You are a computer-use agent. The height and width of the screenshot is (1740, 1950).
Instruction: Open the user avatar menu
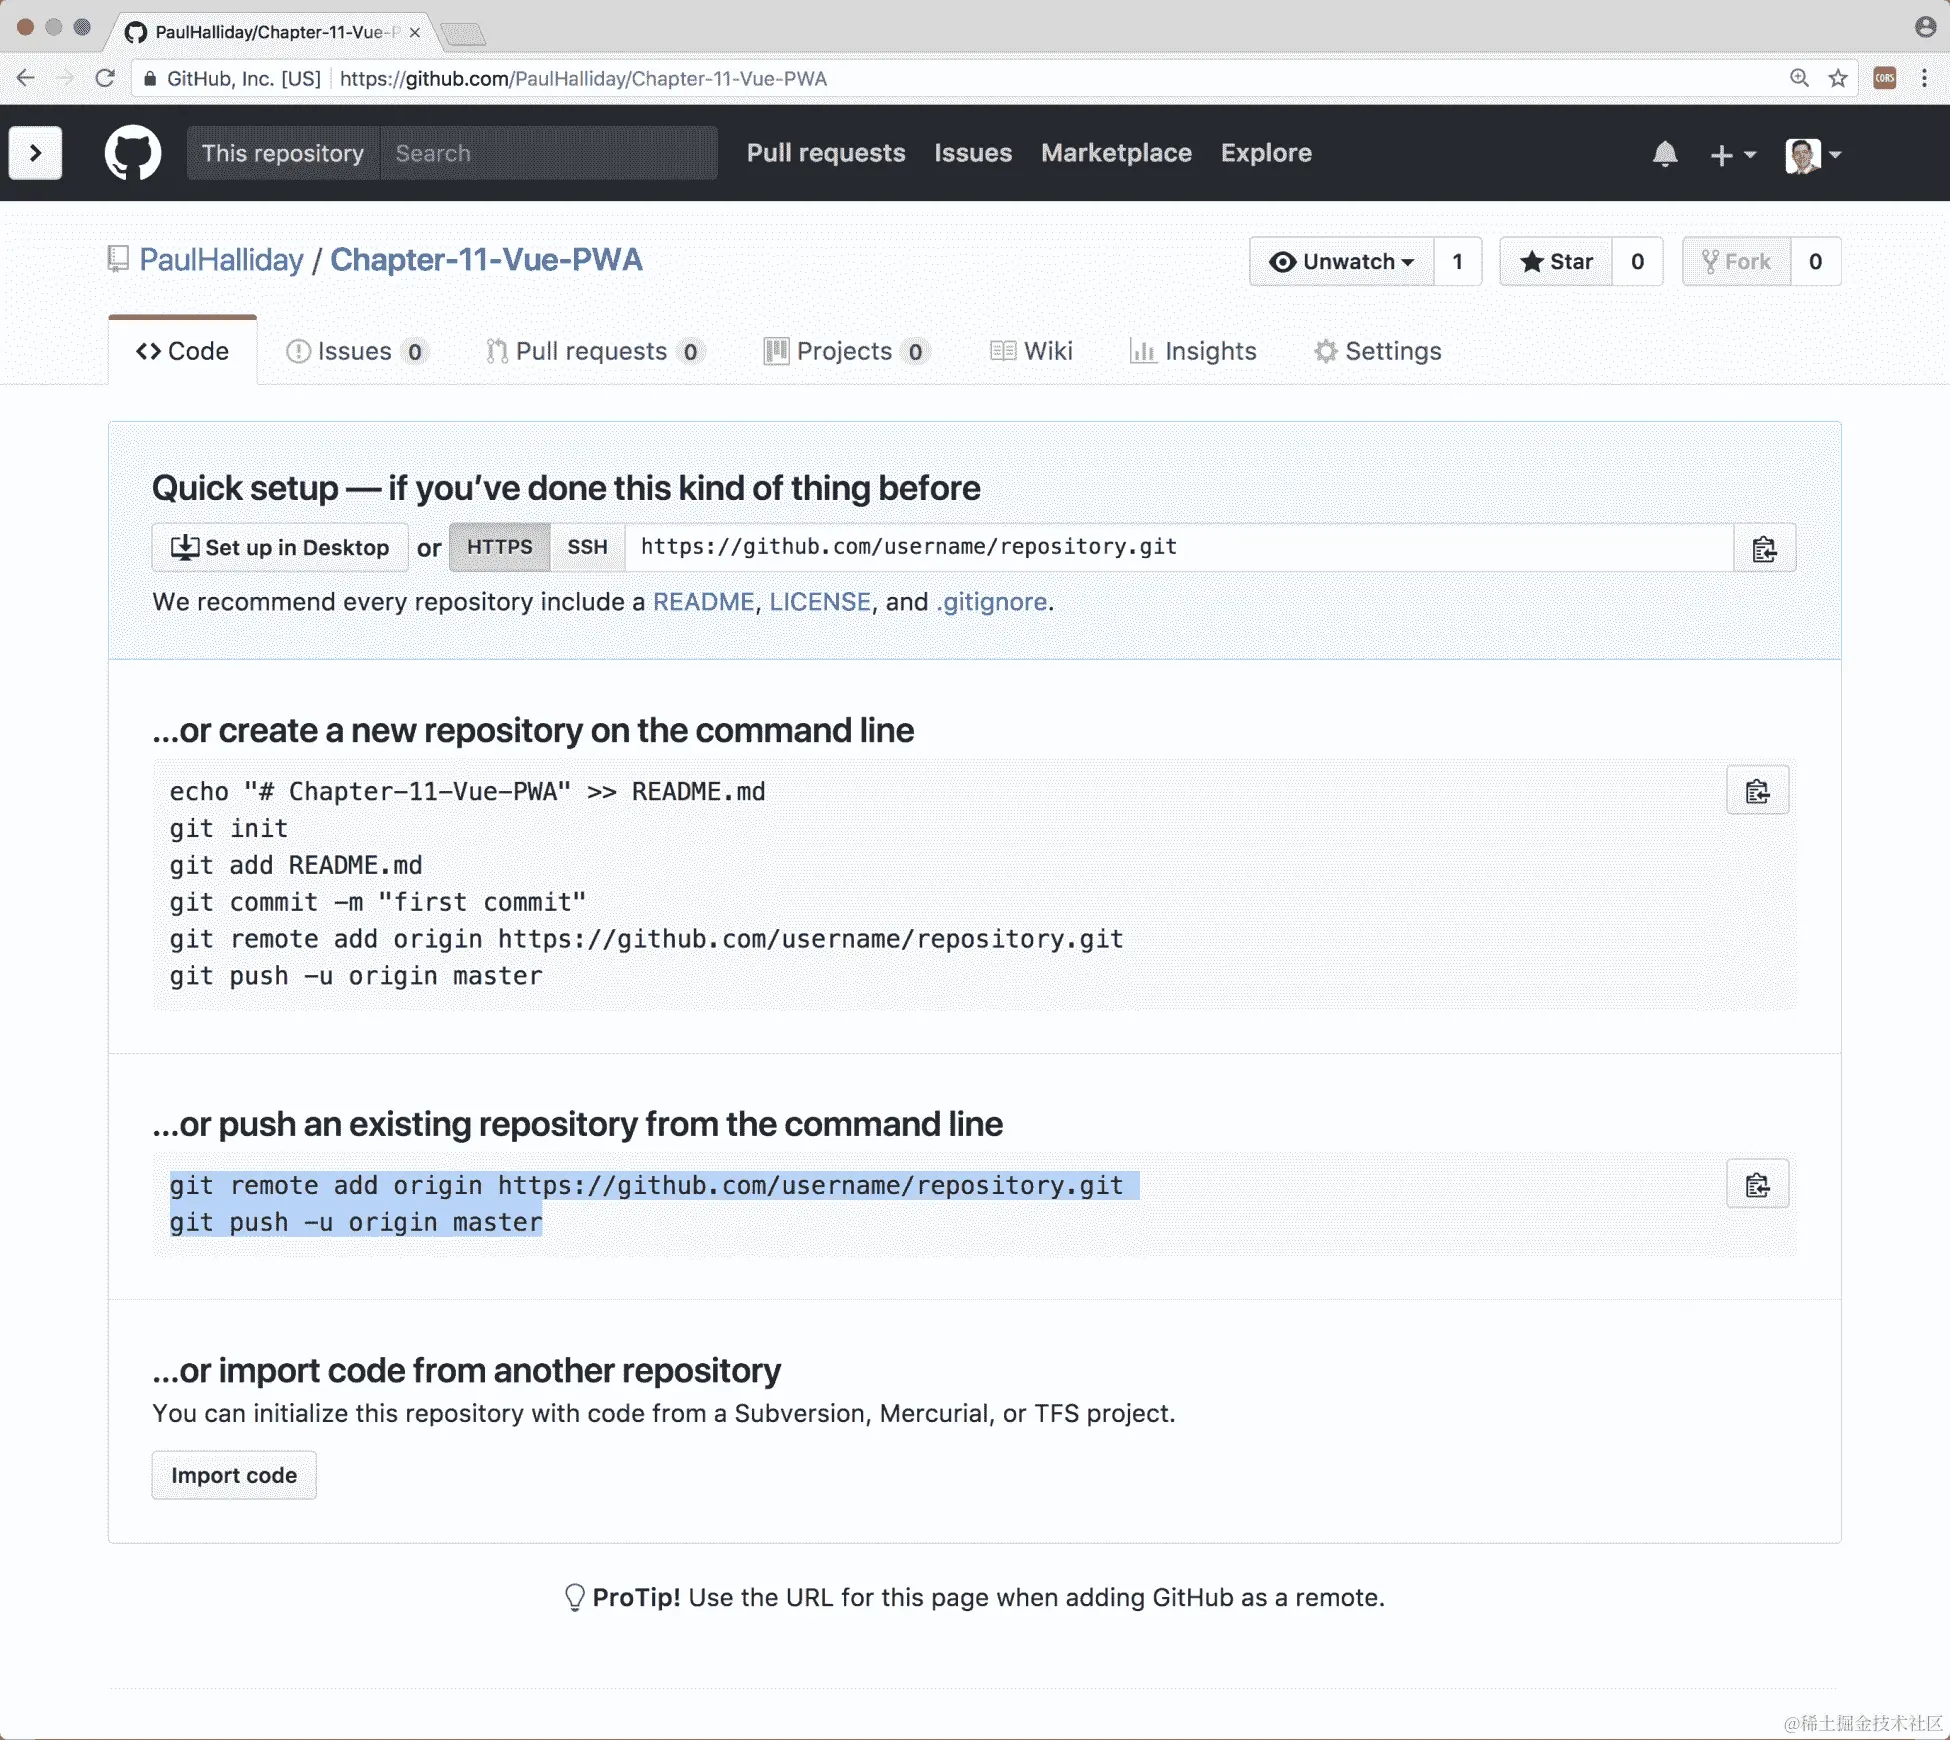(x=1812, y=154)
